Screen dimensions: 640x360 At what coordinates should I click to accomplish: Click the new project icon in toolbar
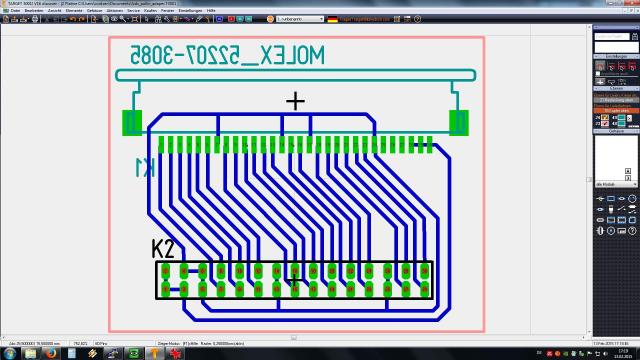point(6,19)
